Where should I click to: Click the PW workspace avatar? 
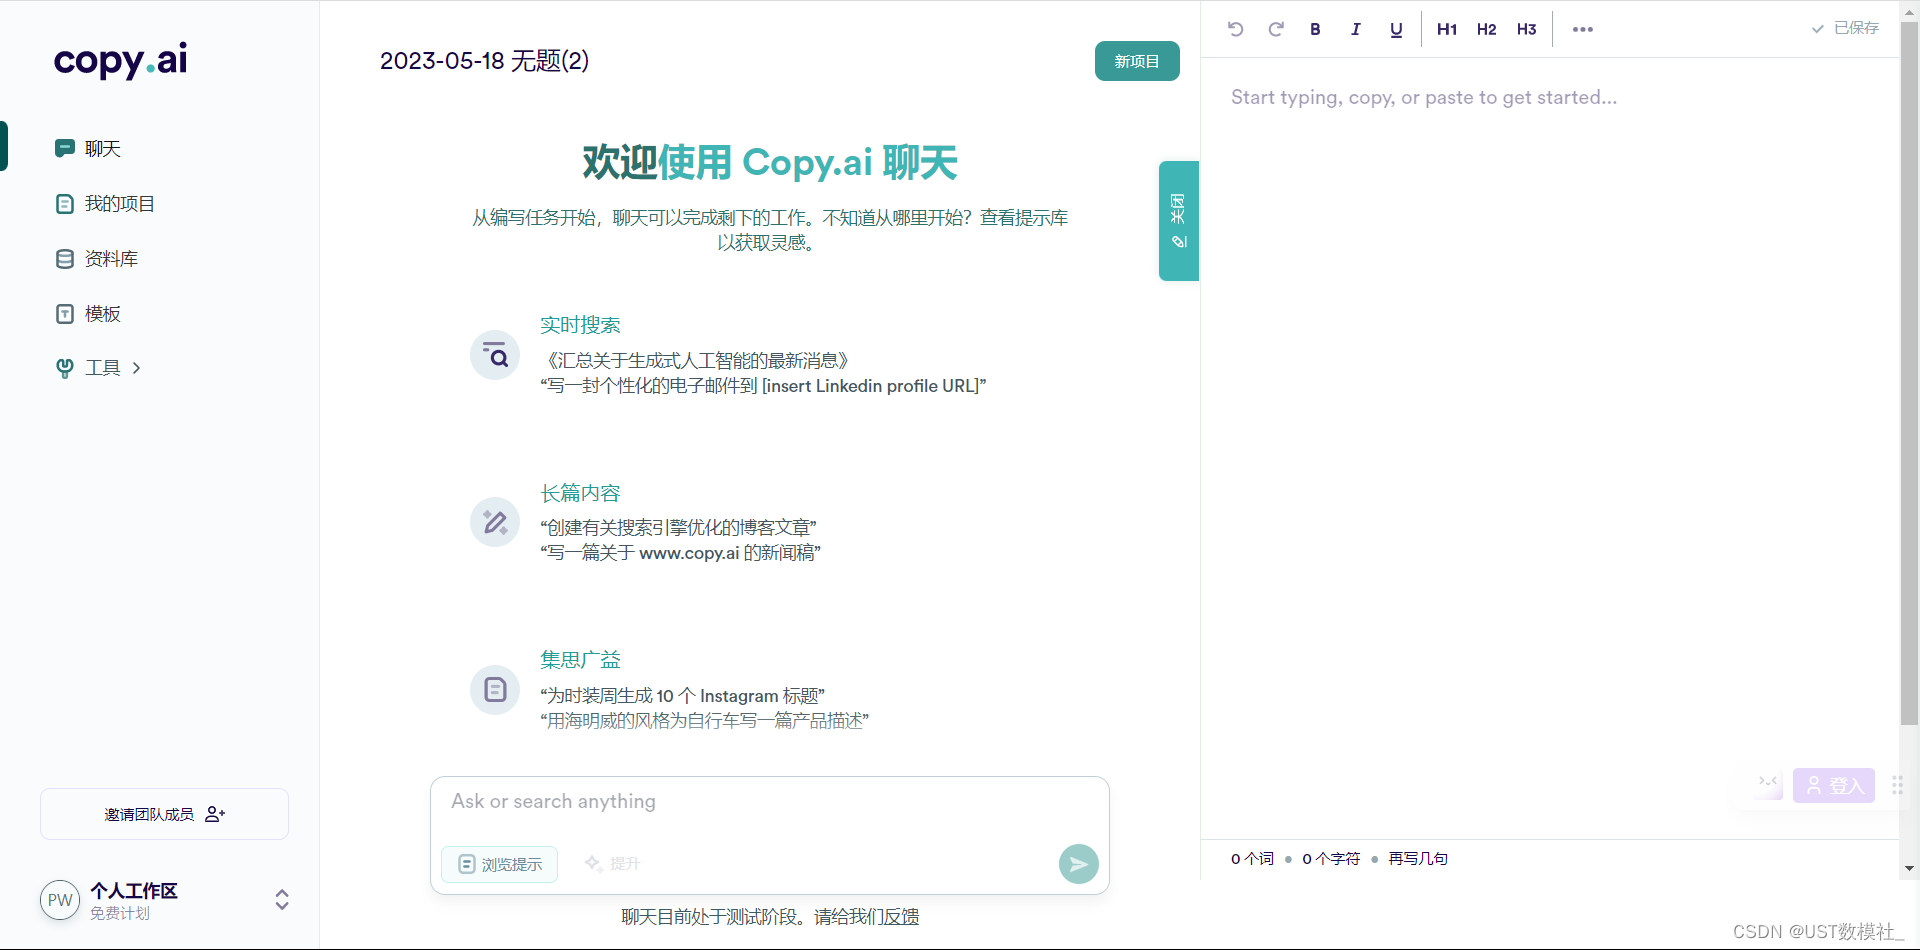(x=60, y=900)
